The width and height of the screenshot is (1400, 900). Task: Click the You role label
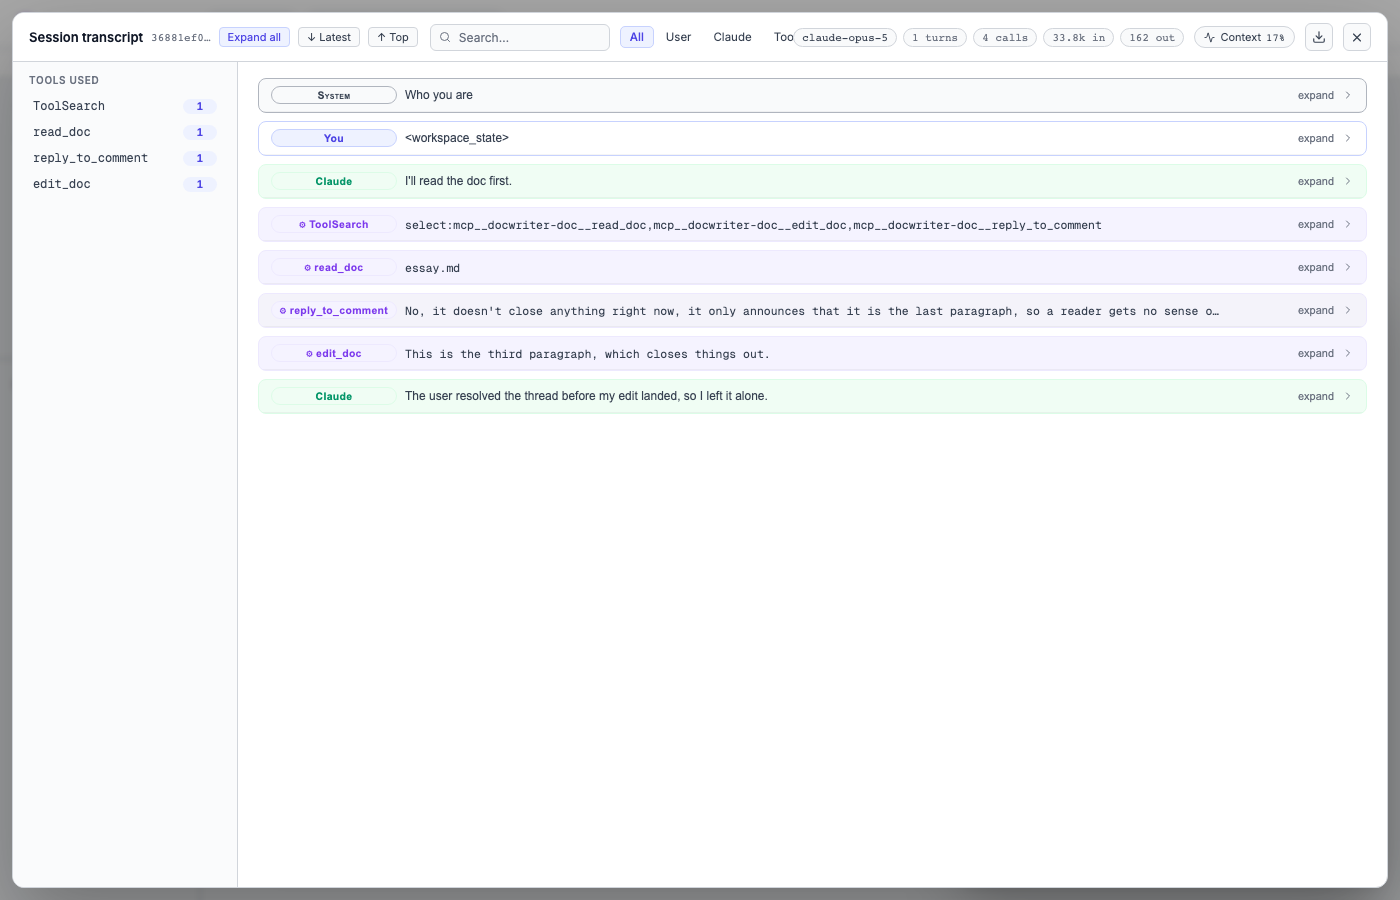click(334, 138)
